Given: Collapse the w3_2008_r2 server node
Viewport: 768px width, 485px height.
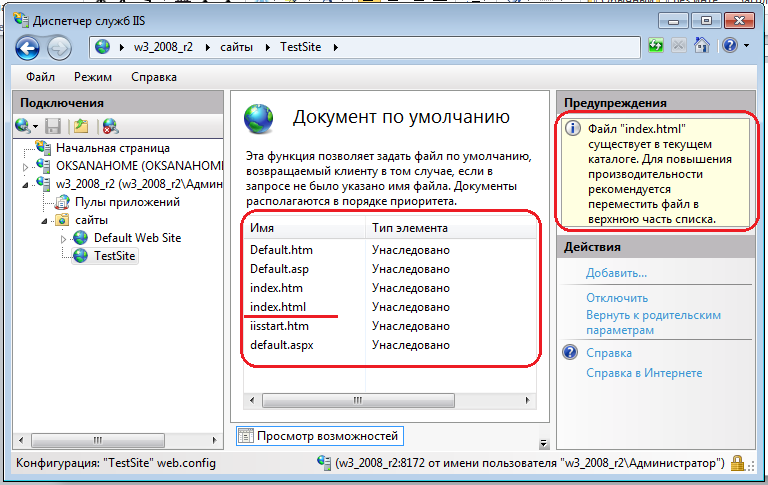Looking at the screenshot, I should [x=25, y=185].
